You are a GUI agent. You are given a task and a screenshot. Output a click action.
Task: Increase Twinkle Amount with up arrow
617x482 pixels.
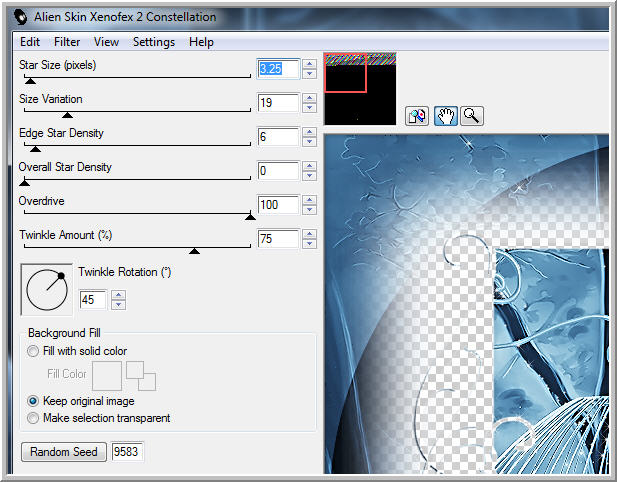[310, 234]
